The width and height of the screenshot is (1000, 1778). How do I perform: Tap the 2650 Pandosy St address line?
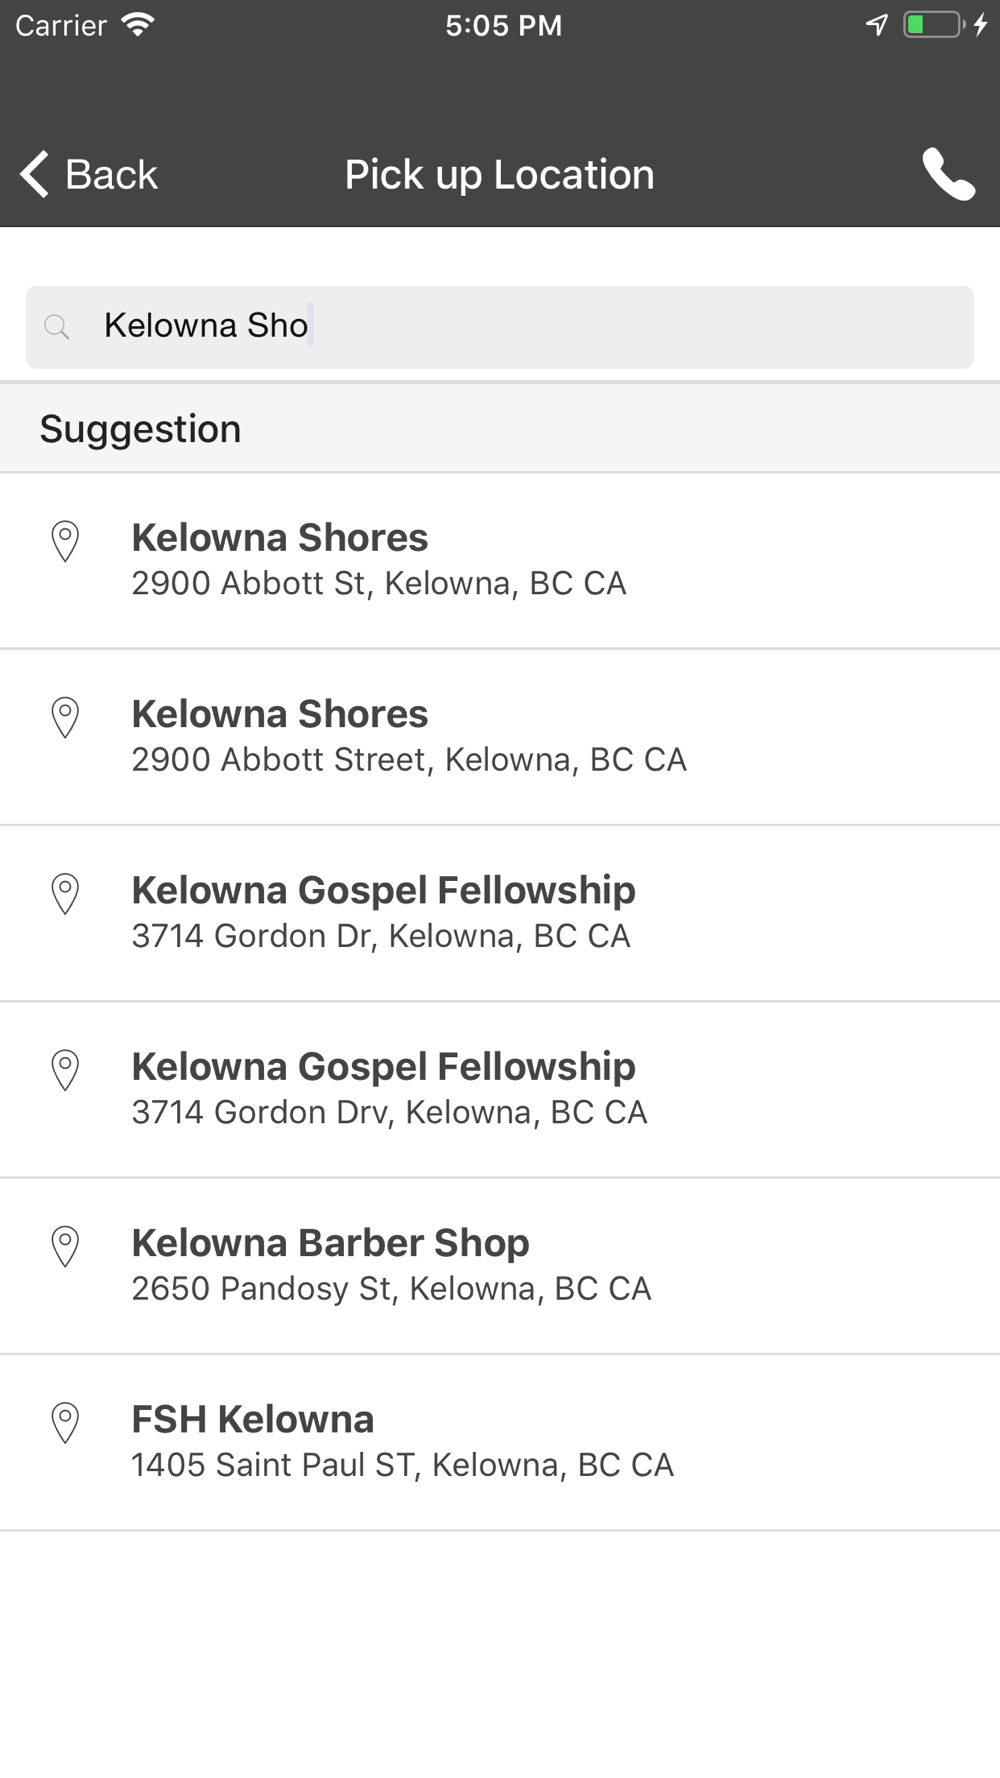tap(391, 1289)
